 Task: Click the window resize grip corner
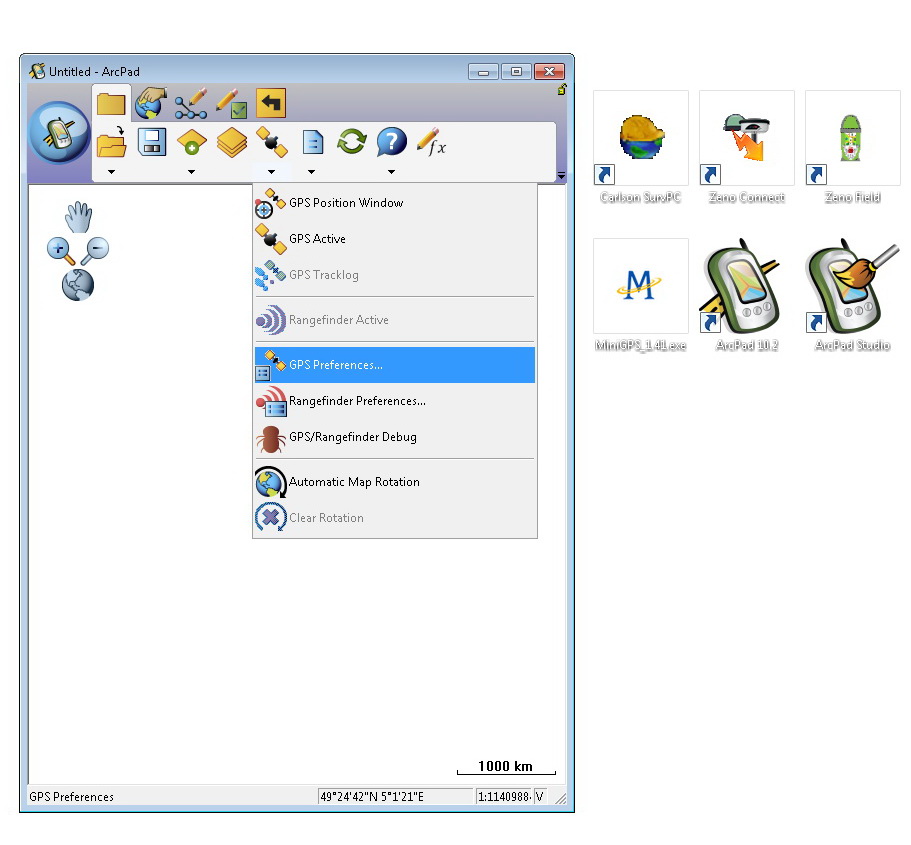561,799
